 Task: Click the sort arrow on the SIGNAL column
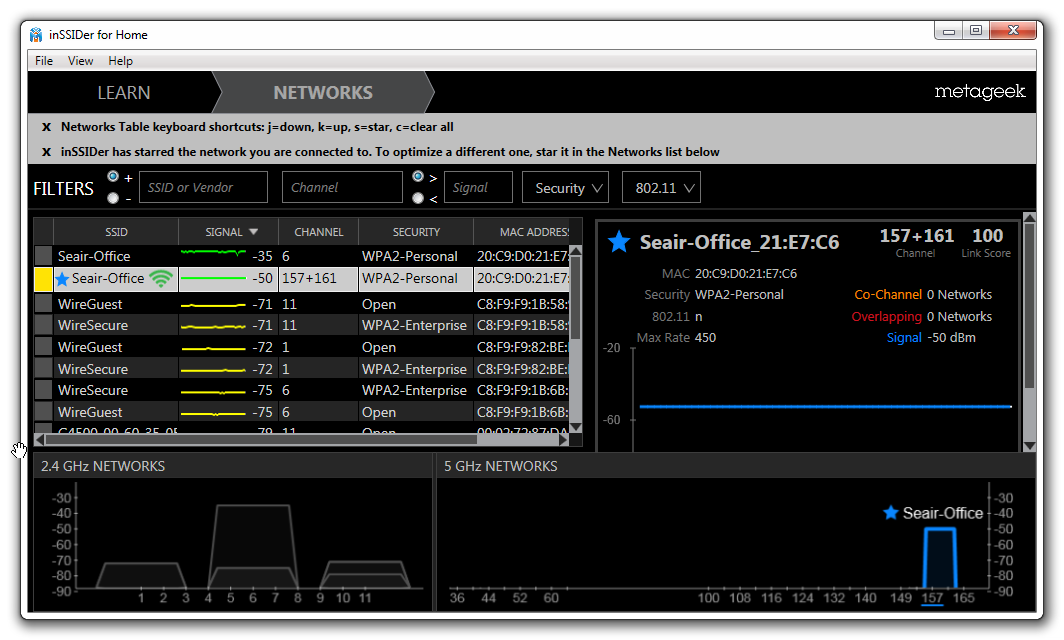point(253,232)
